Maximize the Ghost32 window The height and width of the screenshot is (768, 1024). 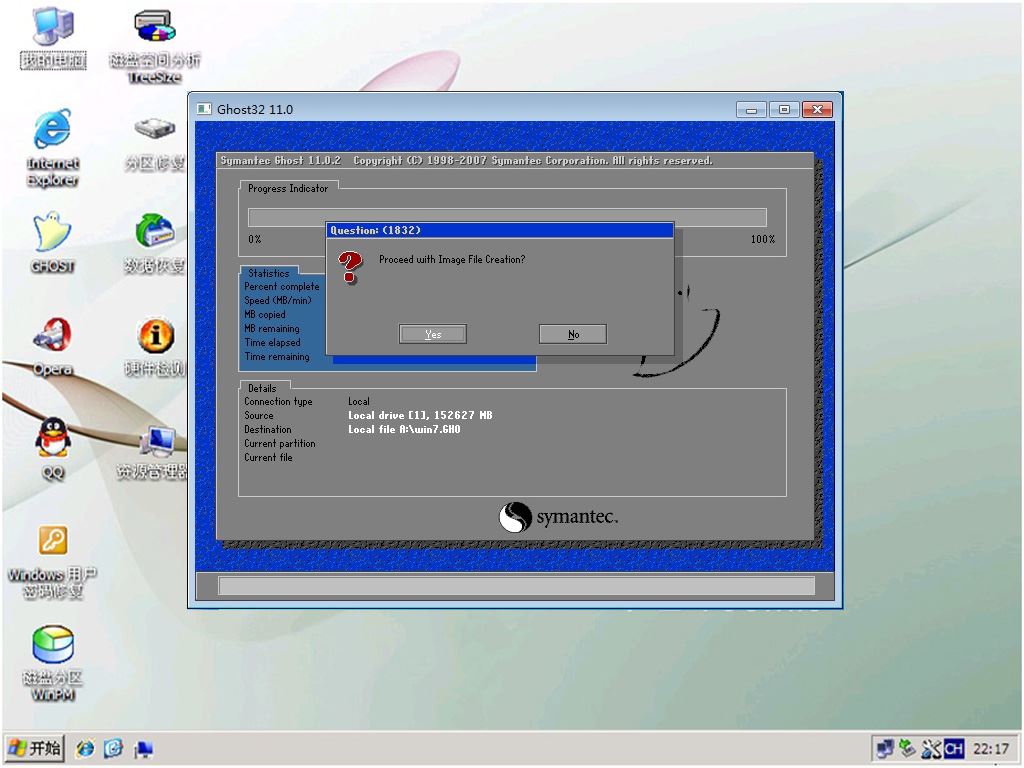(x=784, y=110)
